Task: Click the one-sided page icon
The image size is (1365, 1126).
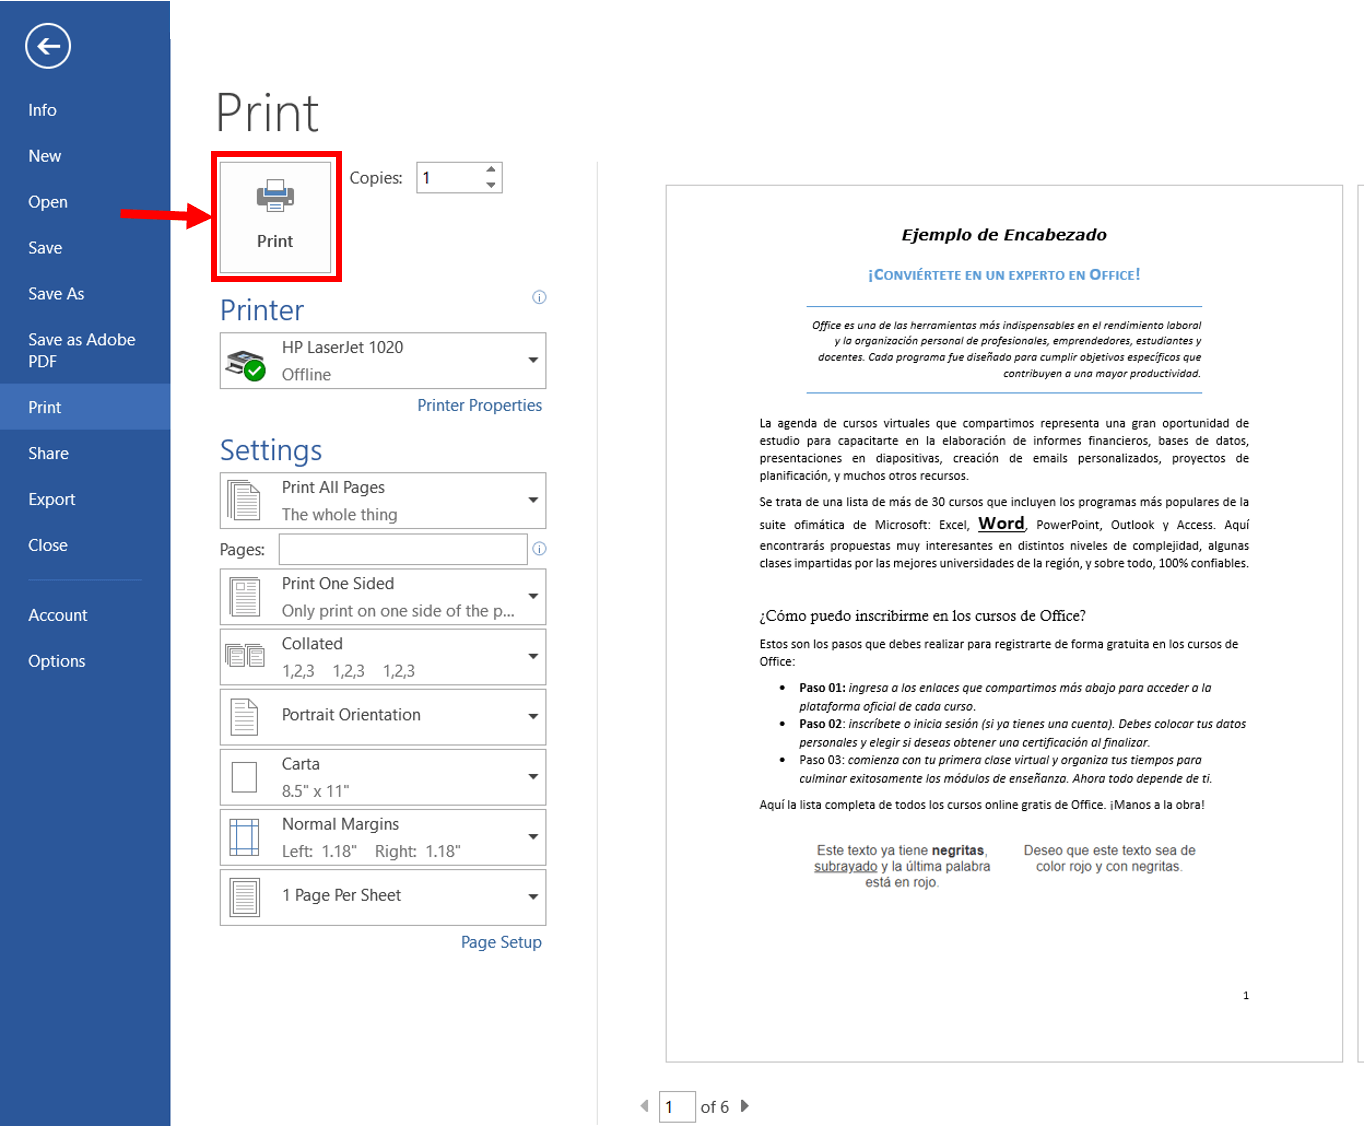Action: [245, 596]
